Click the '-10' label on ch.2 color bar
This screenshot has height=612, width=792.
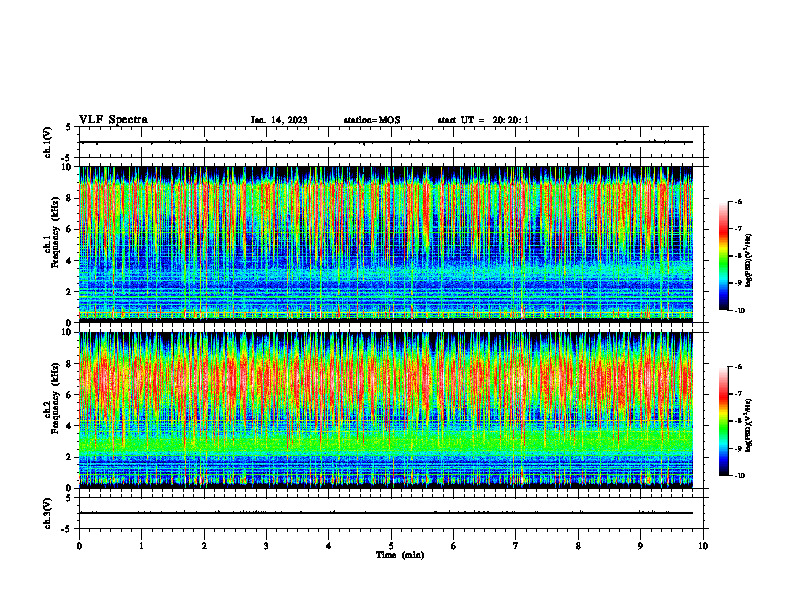click(x=739, y=476)
